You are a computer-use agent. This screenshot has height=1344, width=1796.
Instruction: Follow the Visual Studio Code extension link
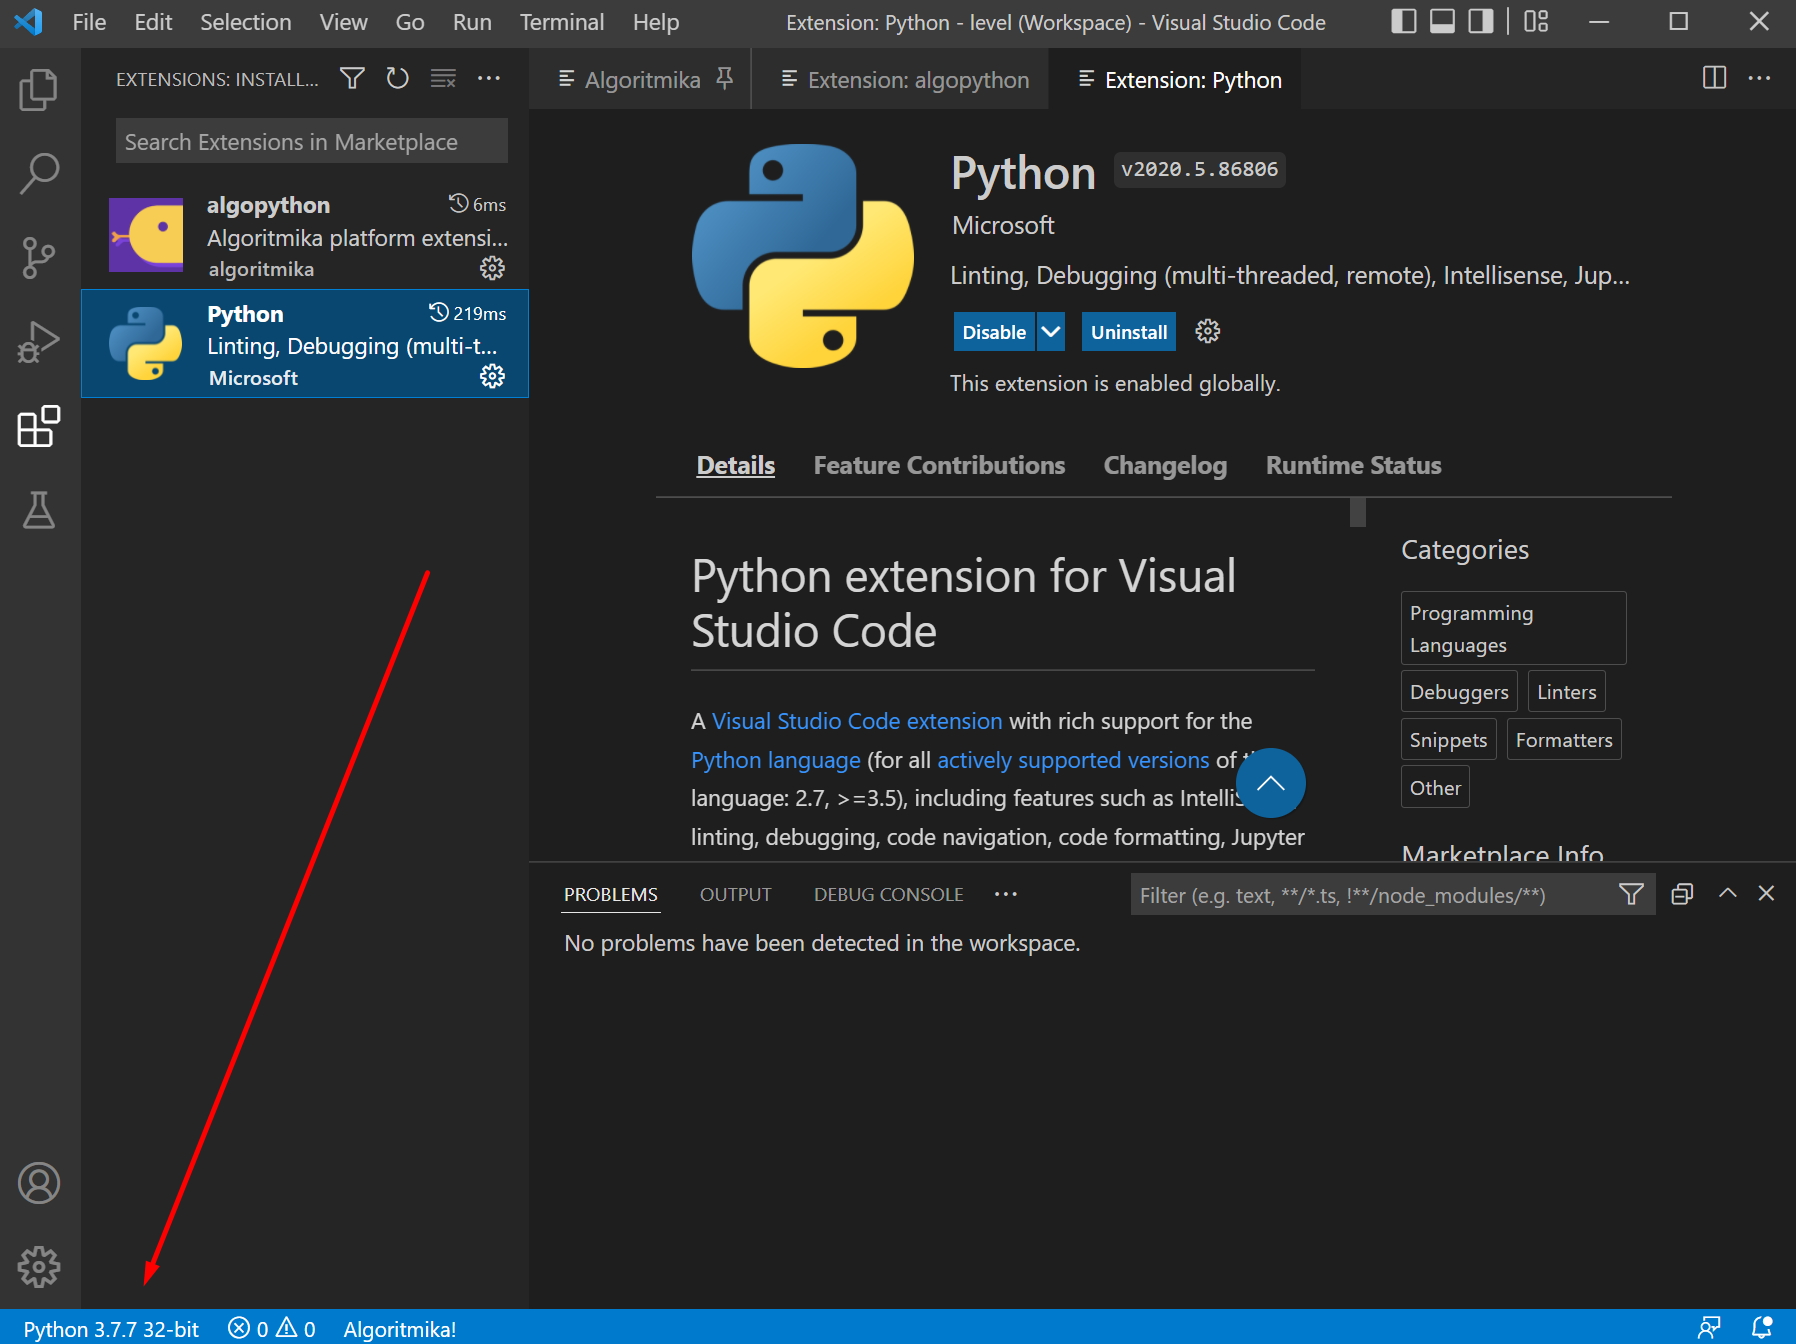click(856, 721)
